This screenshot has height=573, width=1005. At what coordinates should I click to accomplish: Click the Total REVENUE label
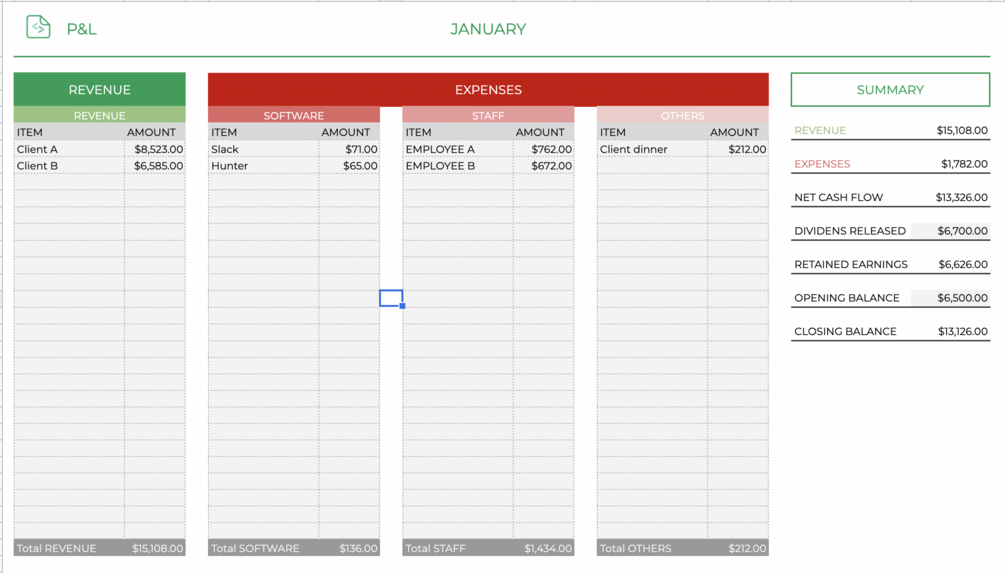(x=56, y=548)
